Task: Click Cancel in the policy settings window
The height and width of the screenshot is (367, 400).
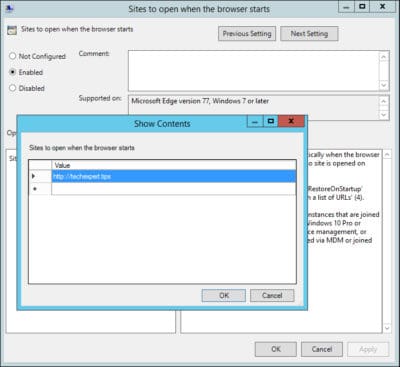Action: (322, 349)
